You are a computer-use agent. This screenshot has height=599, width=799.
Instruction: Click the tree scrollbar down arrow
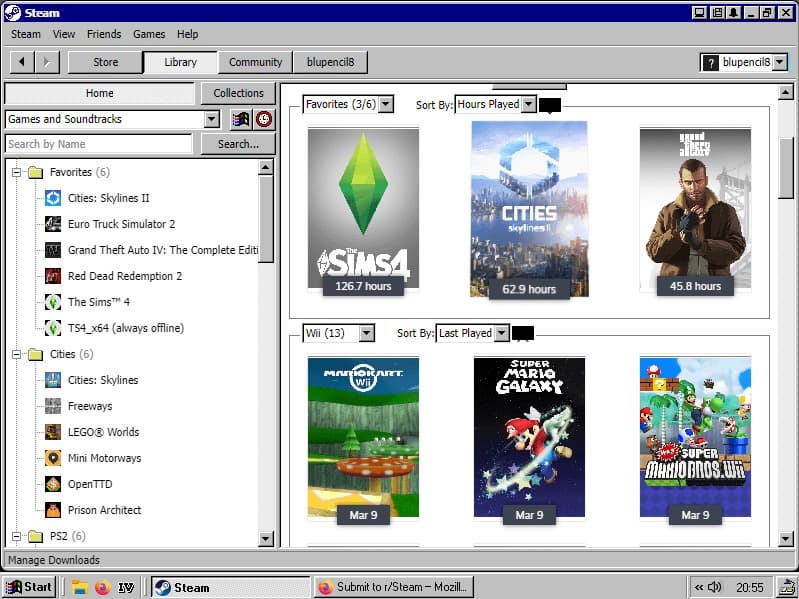point(266,538)
